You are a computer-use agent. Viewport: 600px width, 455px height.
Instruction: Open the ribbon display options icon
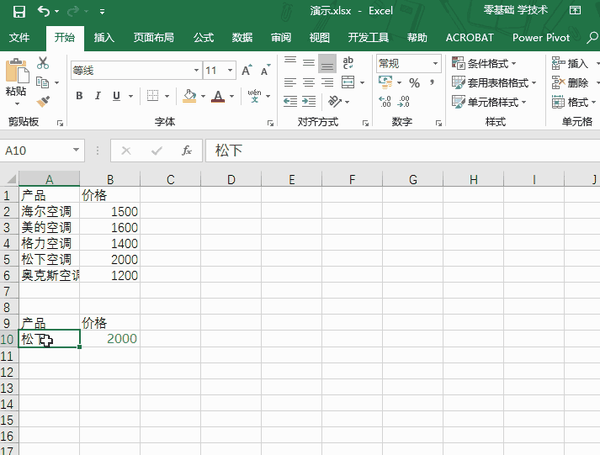[x=575, y=10]
